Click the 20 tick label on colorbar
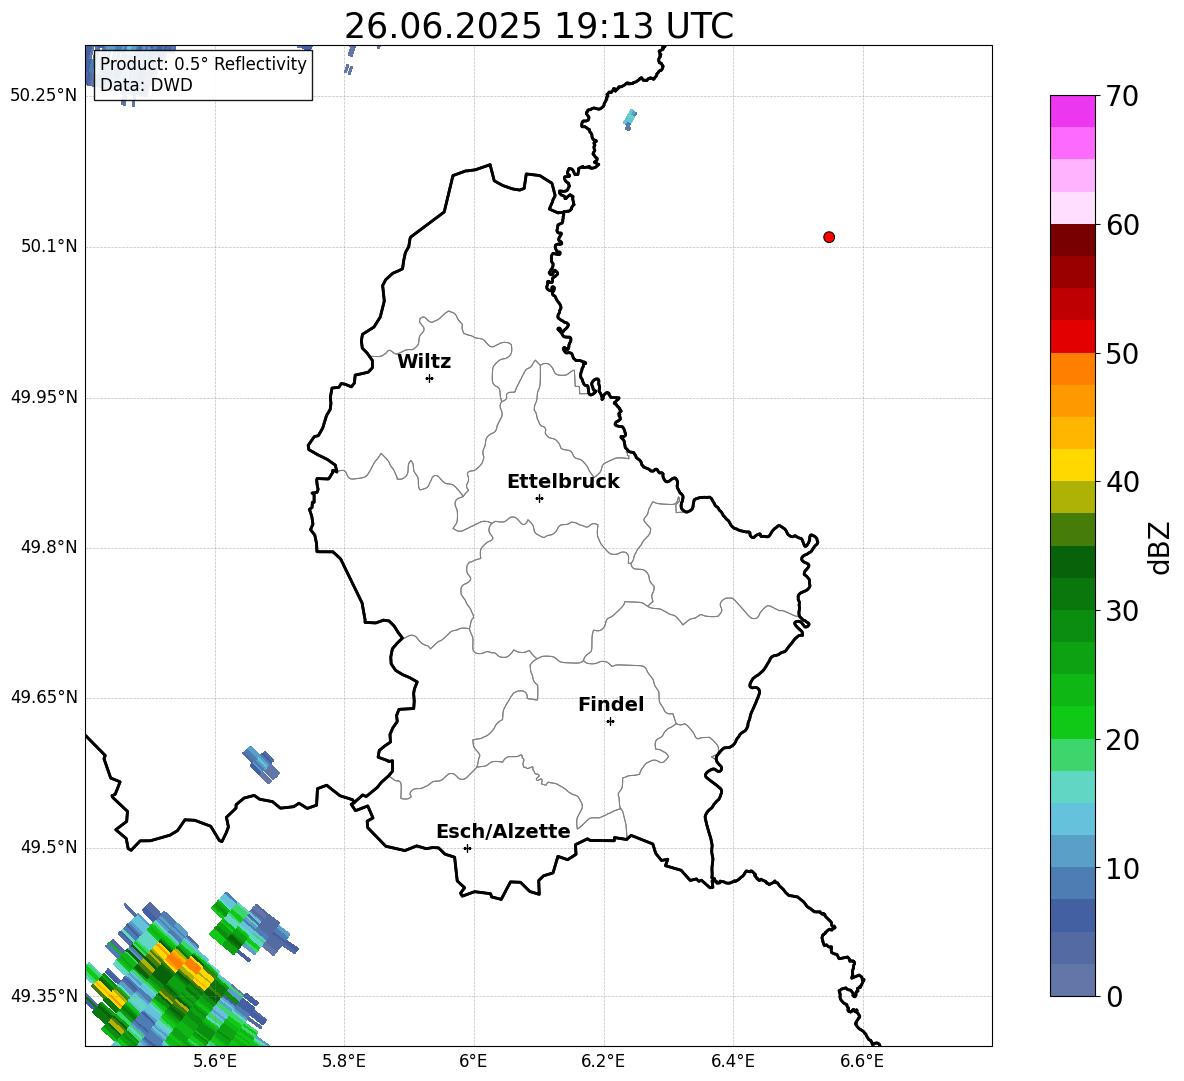1184x1081 pixels. click(1122, 740)
